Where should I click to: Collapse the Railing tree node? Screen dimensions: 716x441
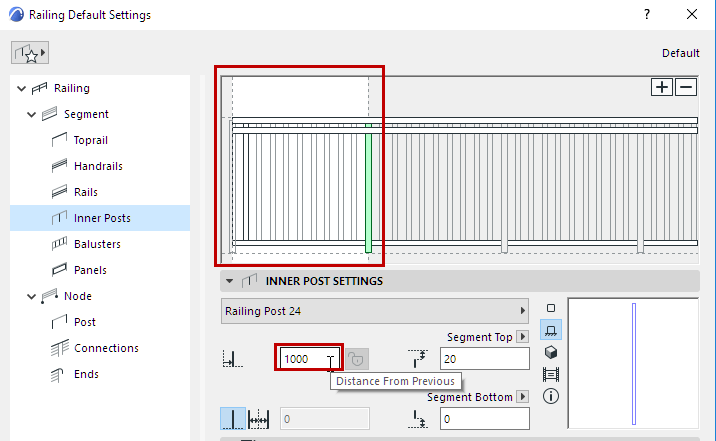pos(21,89)
